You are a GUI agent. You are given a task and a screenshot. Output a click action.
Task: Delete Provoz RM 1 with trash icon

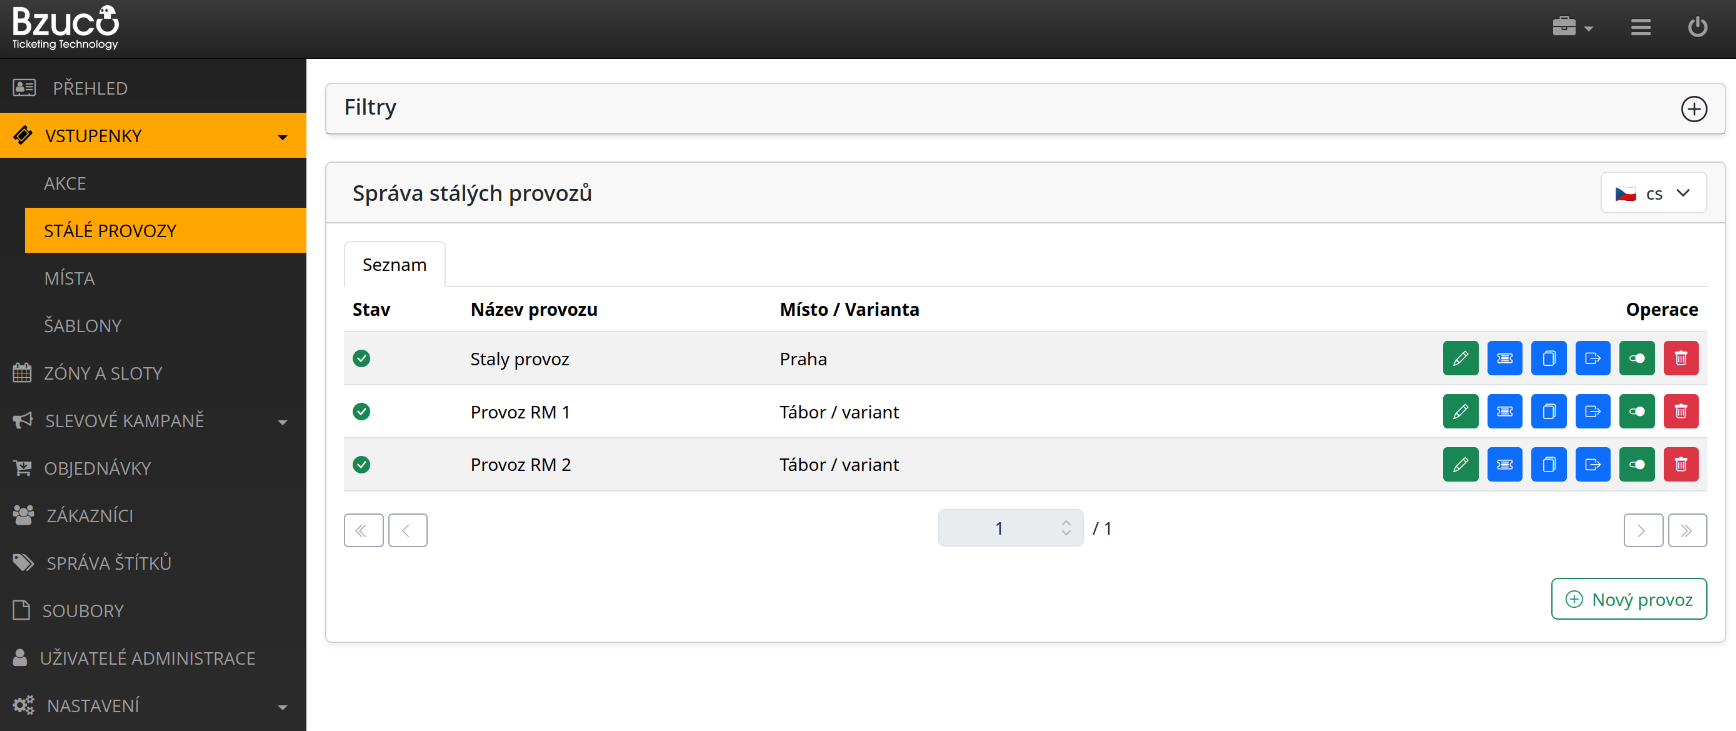click(x=1681, y=411)
